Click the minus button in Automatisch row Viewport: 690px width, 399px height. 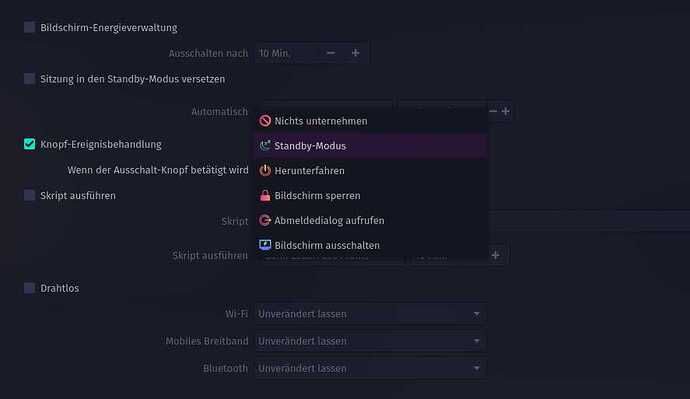(493, 111)
